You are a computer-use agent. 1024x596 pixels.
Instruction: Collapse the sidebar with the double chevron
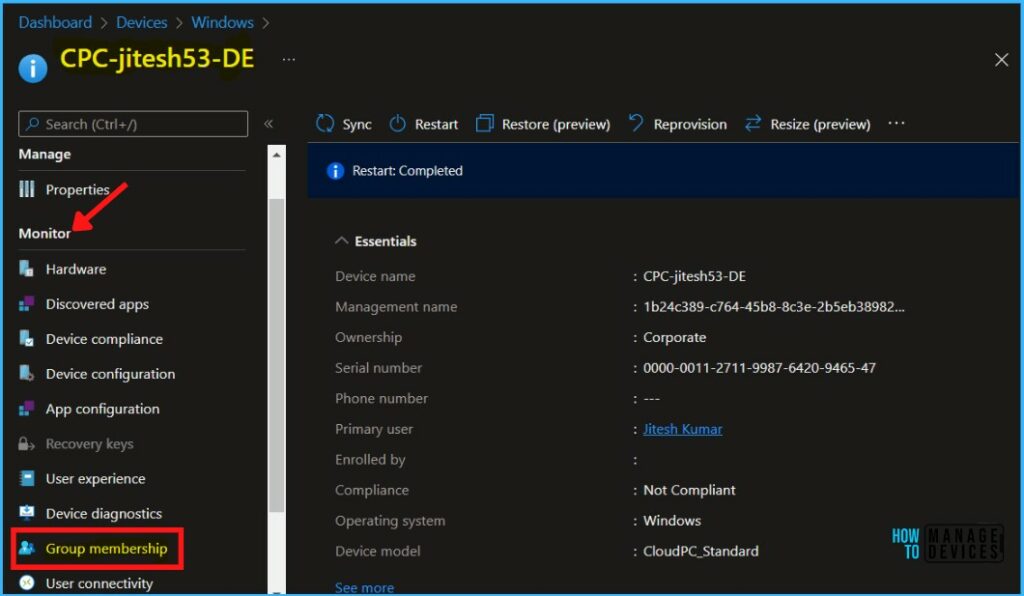pos(268,123)
